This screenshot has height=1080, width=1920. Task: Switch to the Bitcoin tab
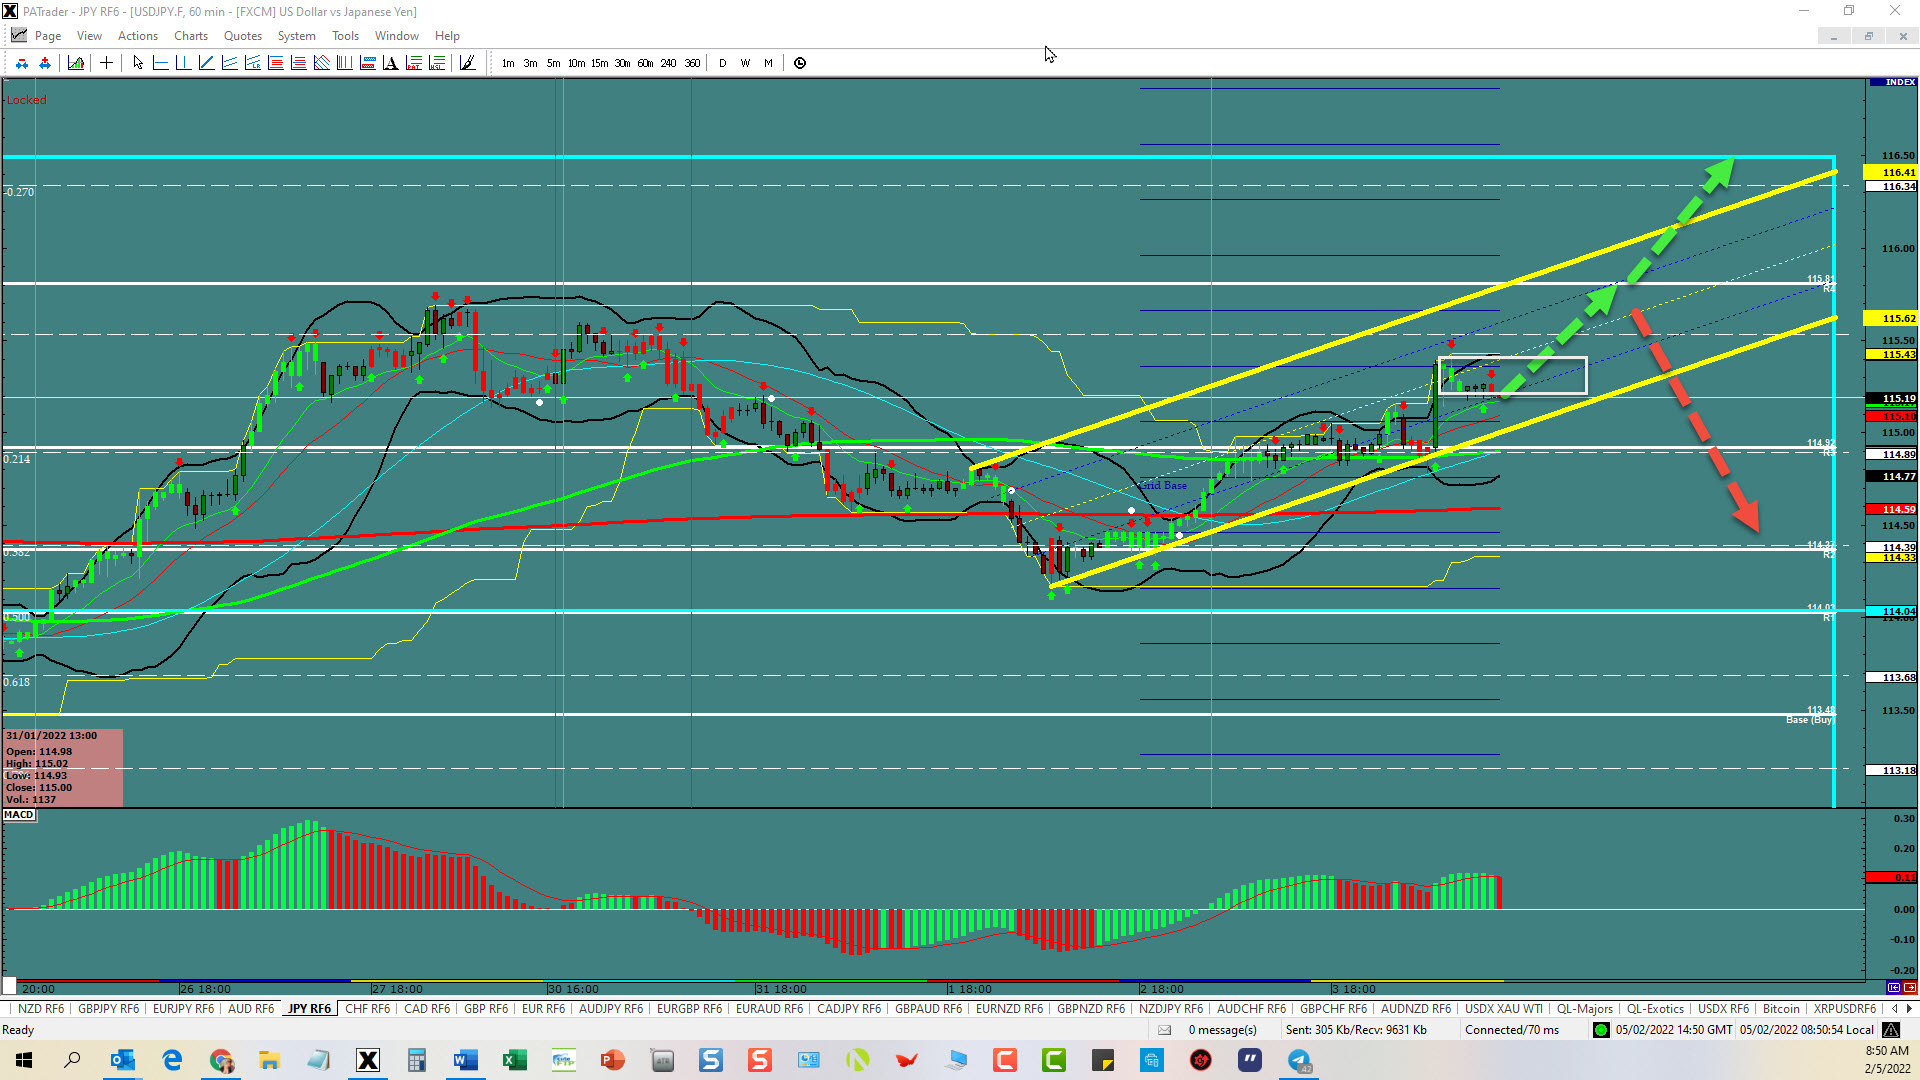click(1780, 1008)
